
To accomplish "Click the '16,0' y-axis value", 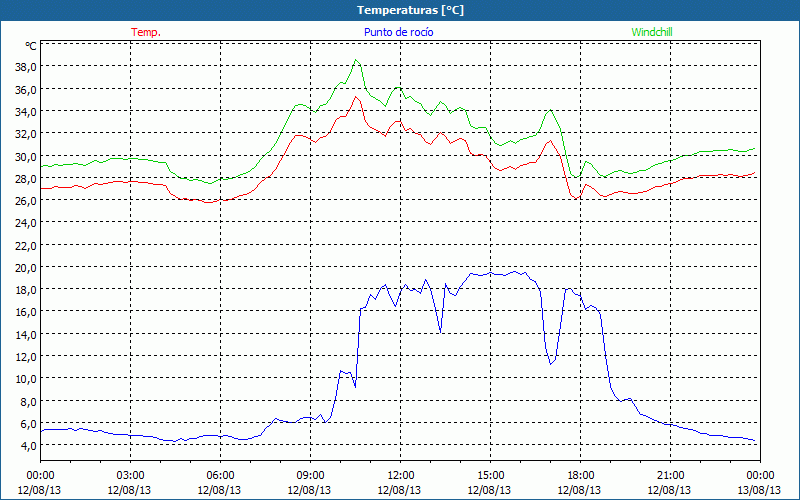I will pyautogui.click(x=26, y=312).
